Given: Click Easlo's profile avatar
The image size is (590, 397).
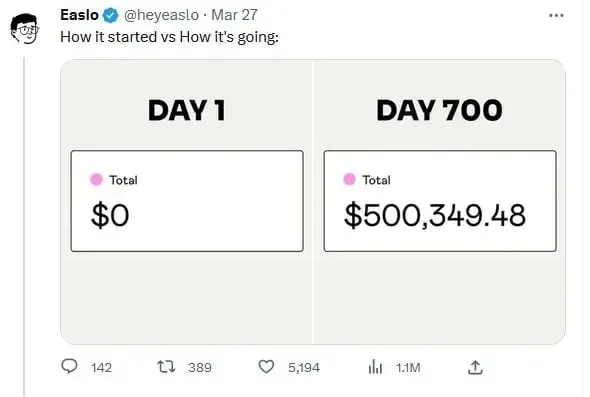Looking at the screenshot, I should pos(24,29).
